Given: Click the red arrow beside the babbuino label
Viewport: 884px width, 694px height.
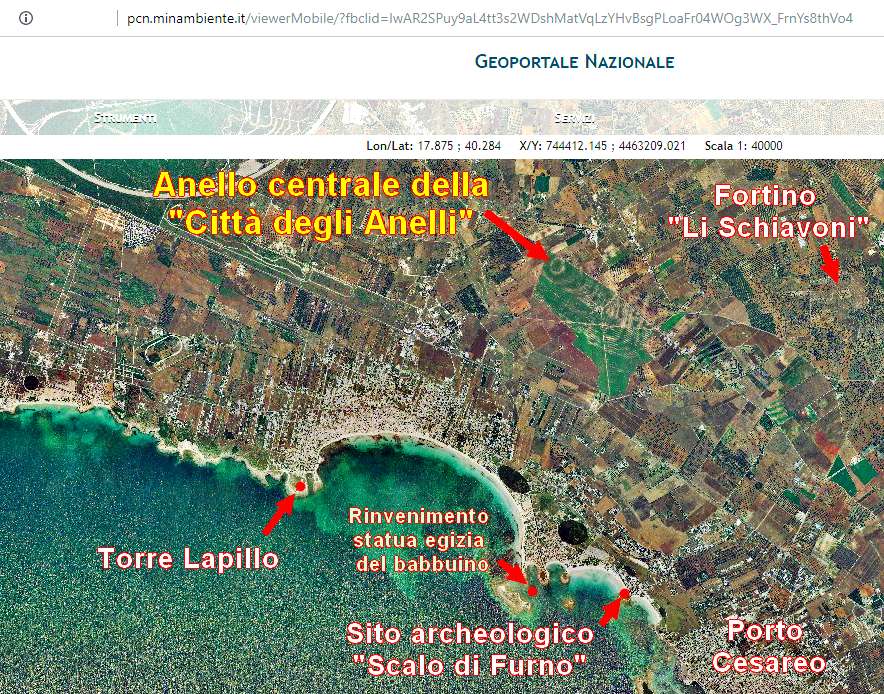Looking at the screenshot, I should click(x=512, y=571).
